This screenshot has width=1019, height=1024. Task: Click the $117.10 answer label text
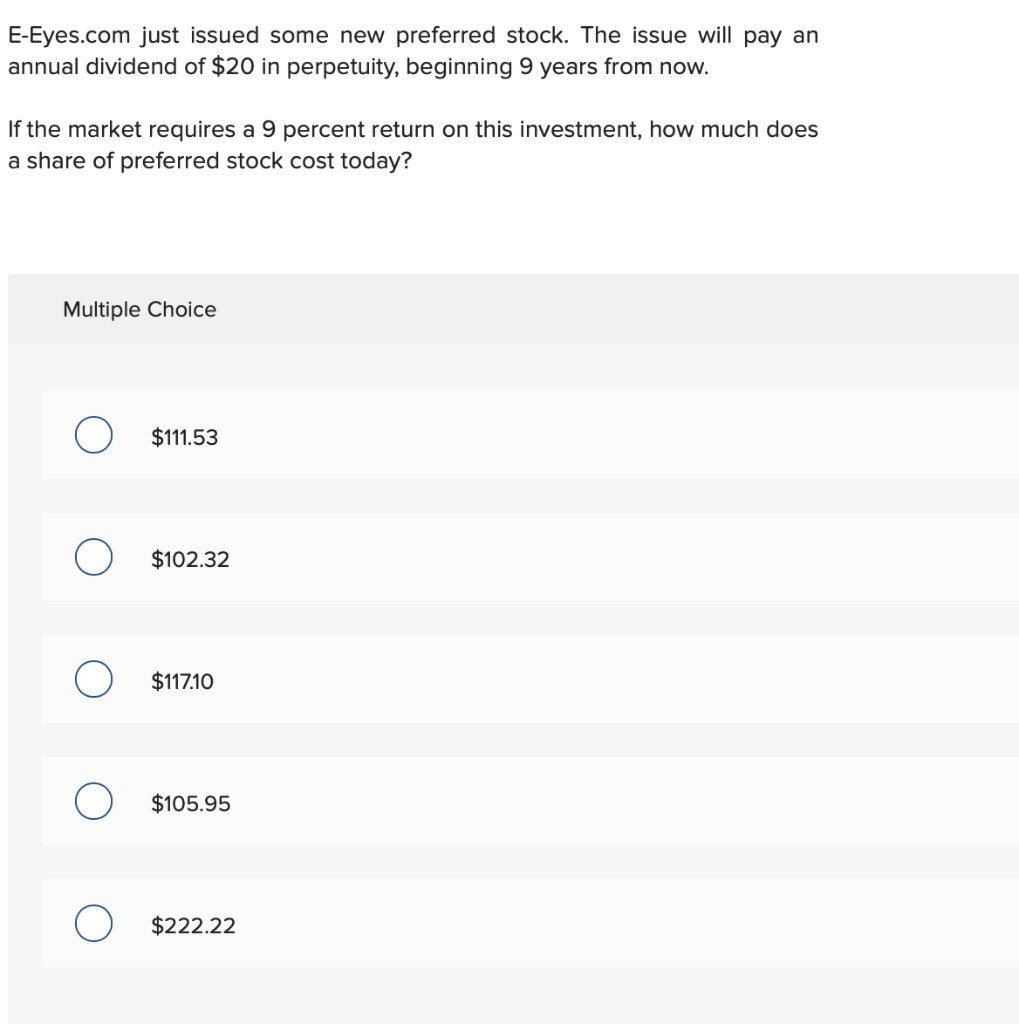pyautogui.click(x=182, y=681)
